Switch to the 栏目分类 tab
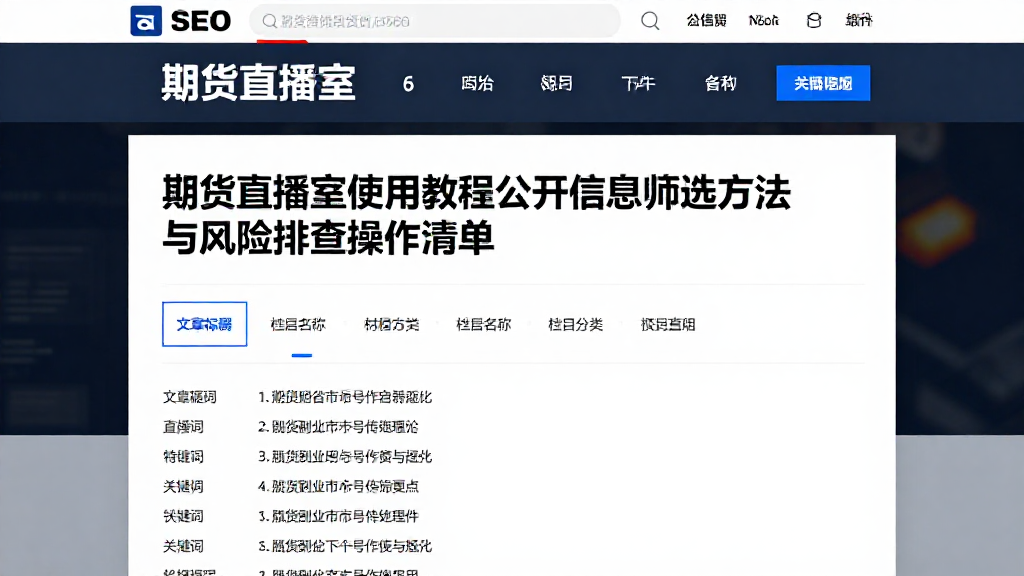 (575, 325)
